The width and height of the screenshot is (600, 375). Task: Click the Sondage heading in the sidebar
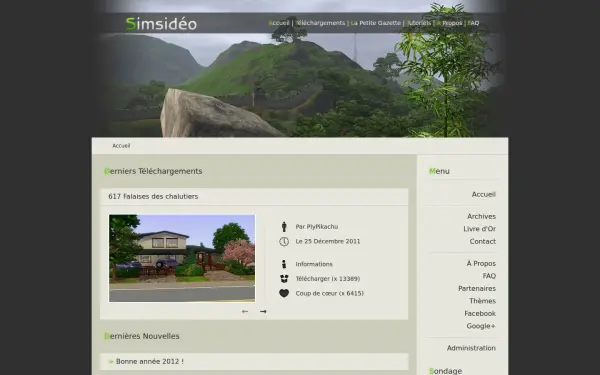click(445, 371)
